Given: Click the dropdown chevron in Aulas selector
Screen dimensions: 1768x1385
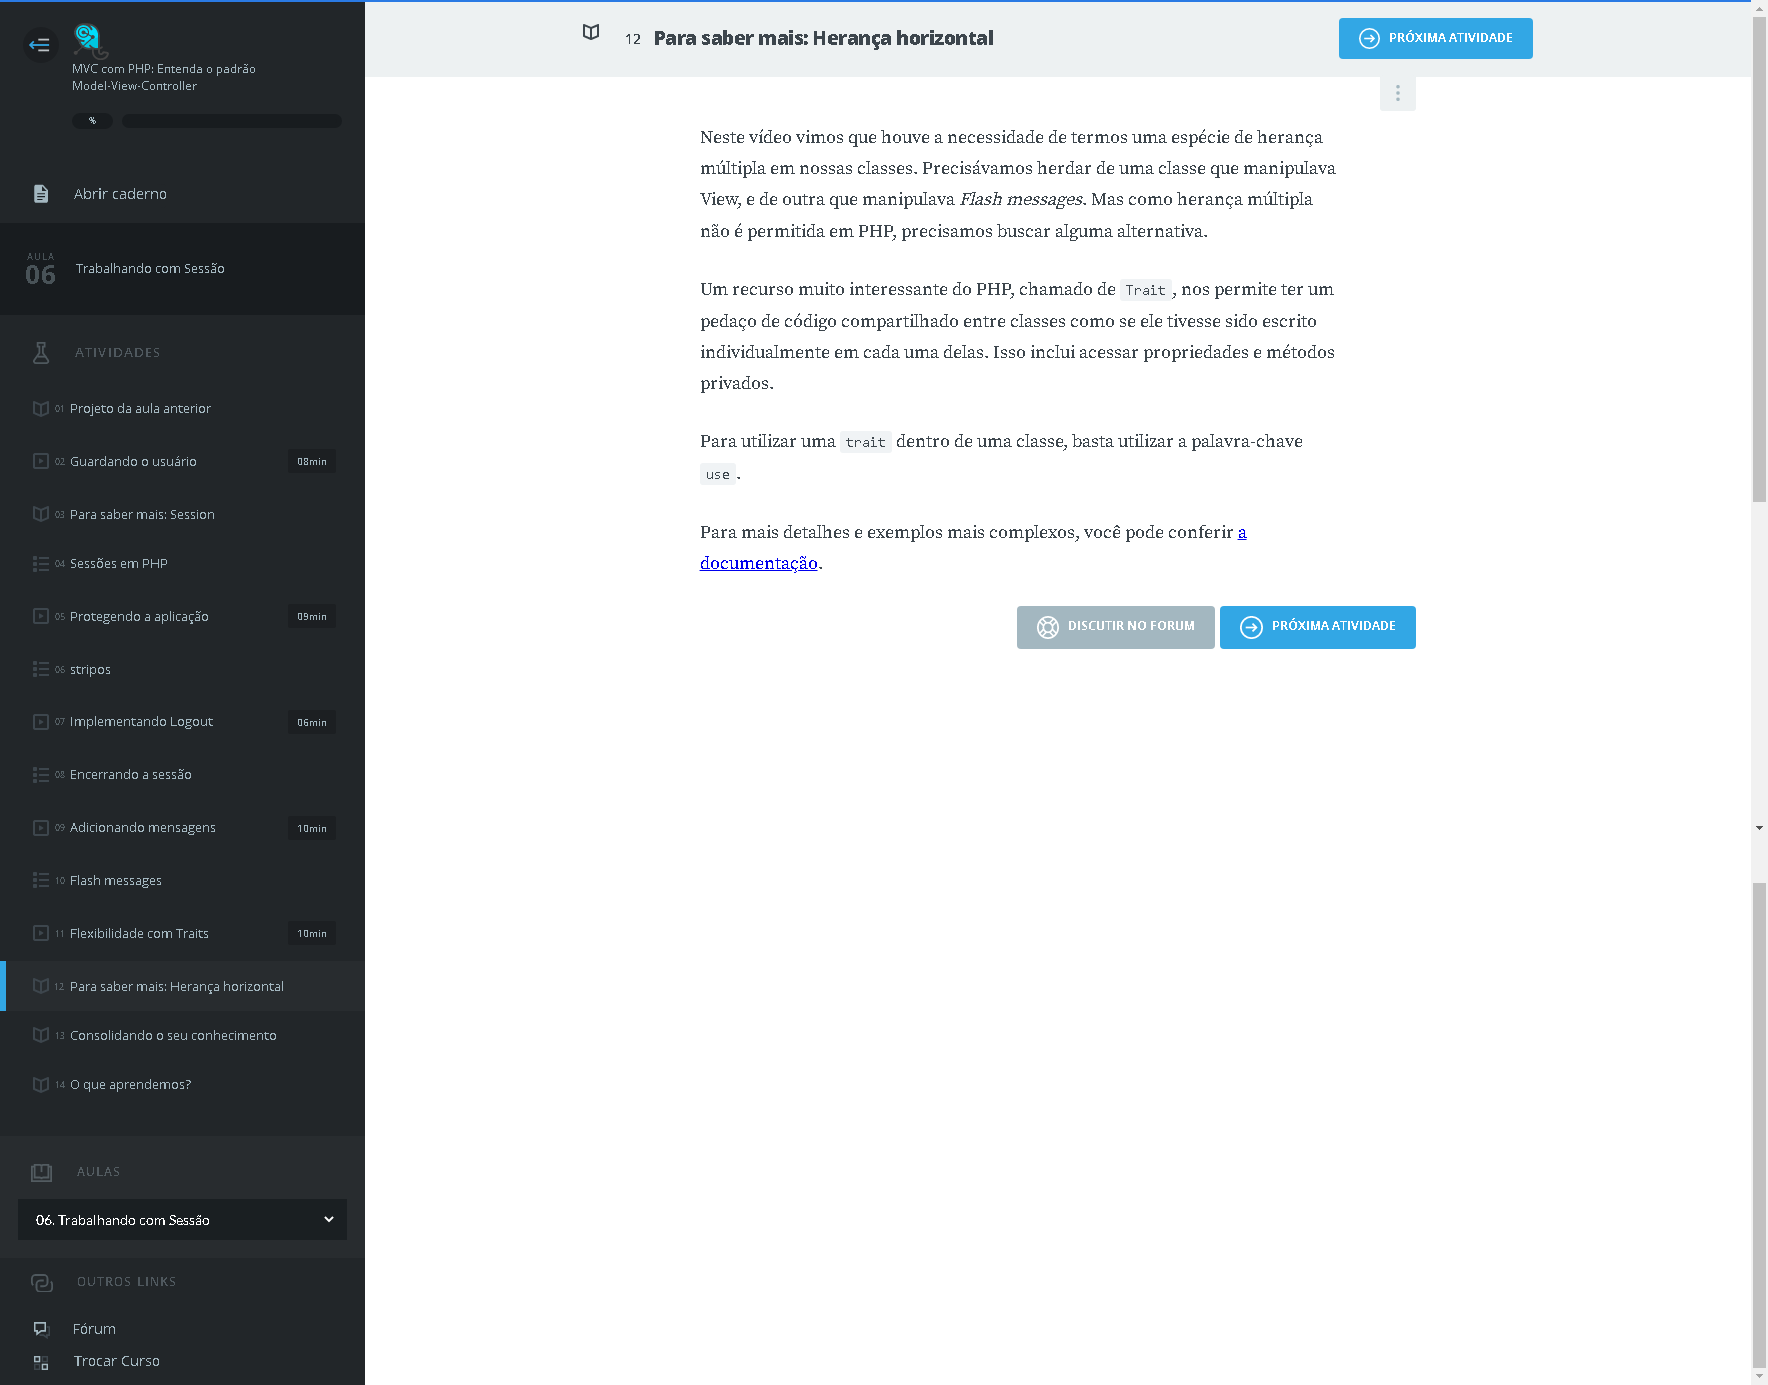Looking at the screenshot, I should (x=329, y=1219).
